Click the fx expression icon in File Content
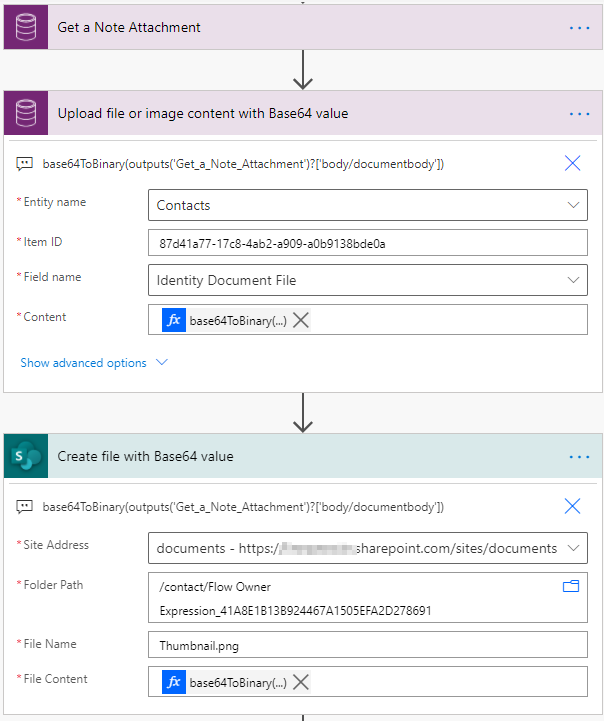604x721 pixels. [173, 682]
